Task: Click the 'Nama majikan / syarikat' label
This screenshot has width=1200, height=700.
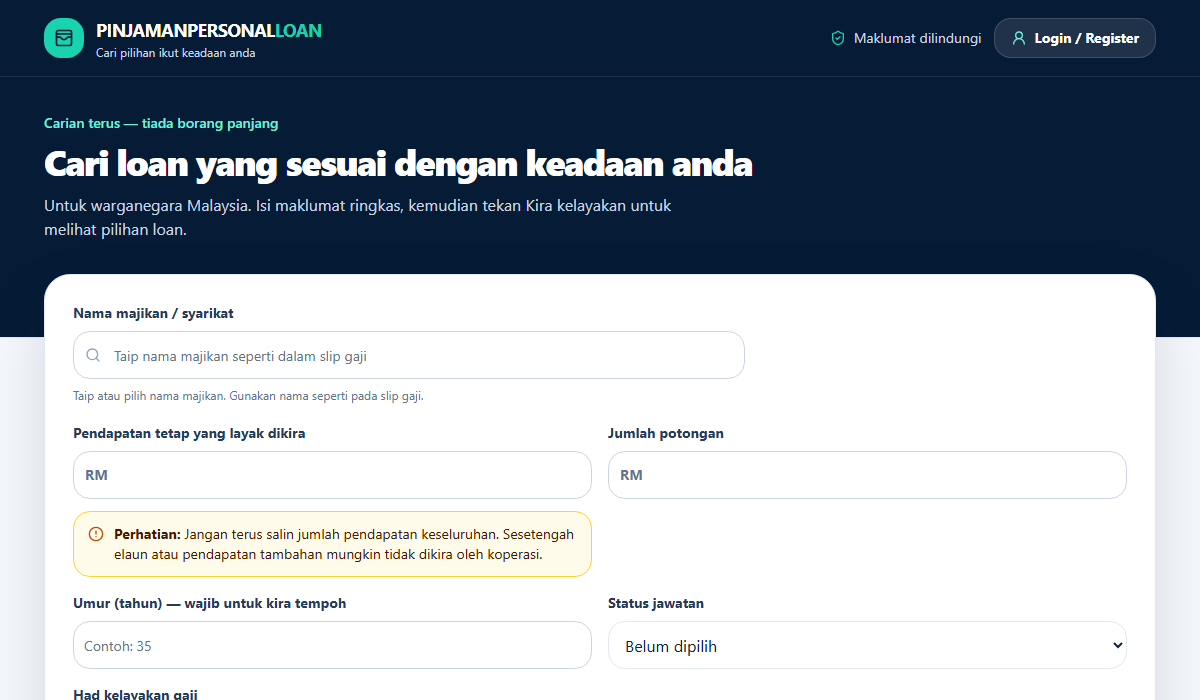Action: [153, 313]
